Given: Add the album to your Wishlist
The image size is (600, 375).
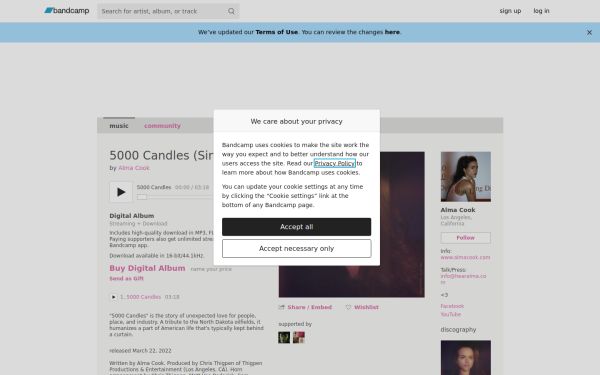Looking at the screenshot, I should [x=366, y=307].
